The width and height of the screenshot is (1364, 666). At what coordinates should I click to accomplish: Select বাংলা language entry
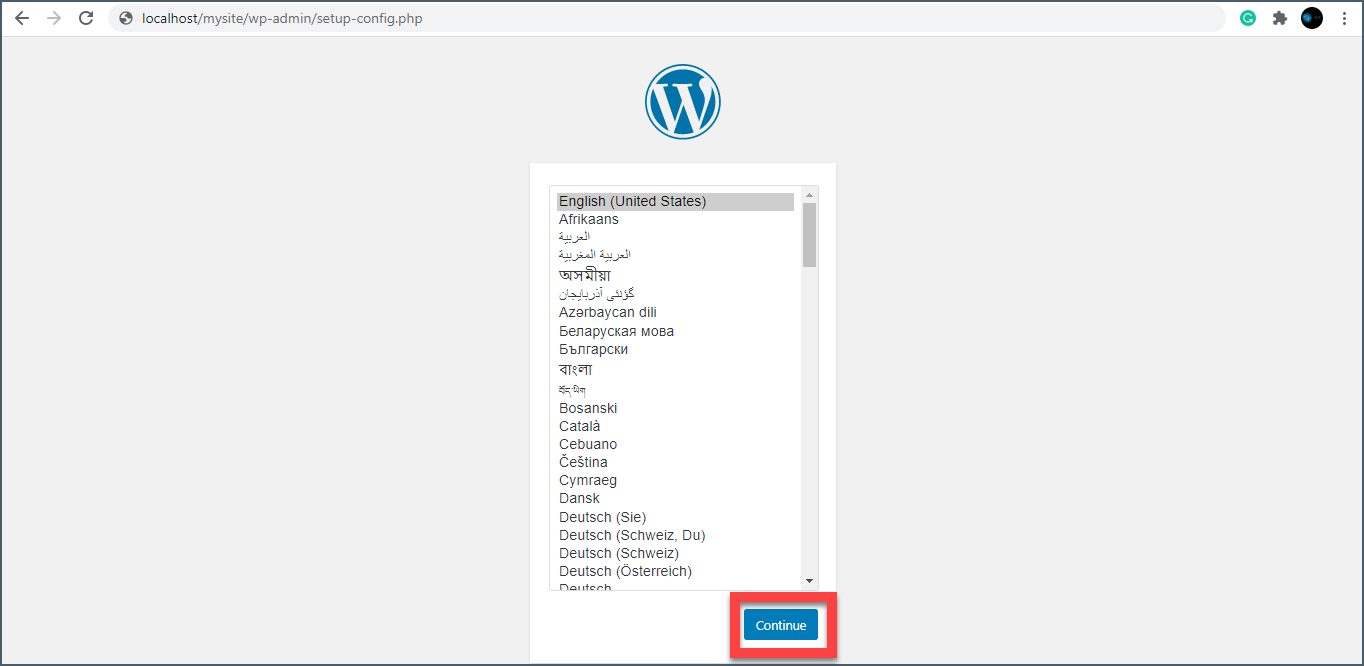(x=675, y=369)
